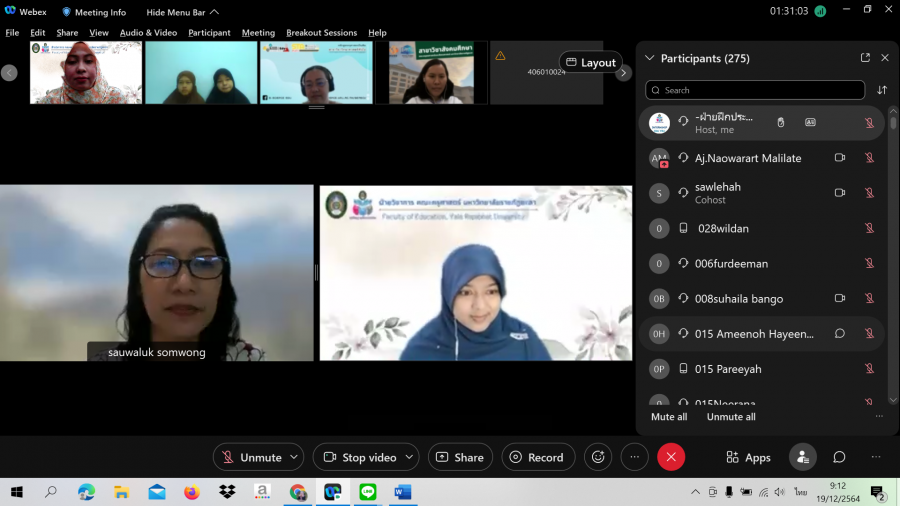The height and width of the screenshot is (506, 900).
Task: Toggle mute for Aj.Naowarart Malilate
Action: click(x=869, y=158)
